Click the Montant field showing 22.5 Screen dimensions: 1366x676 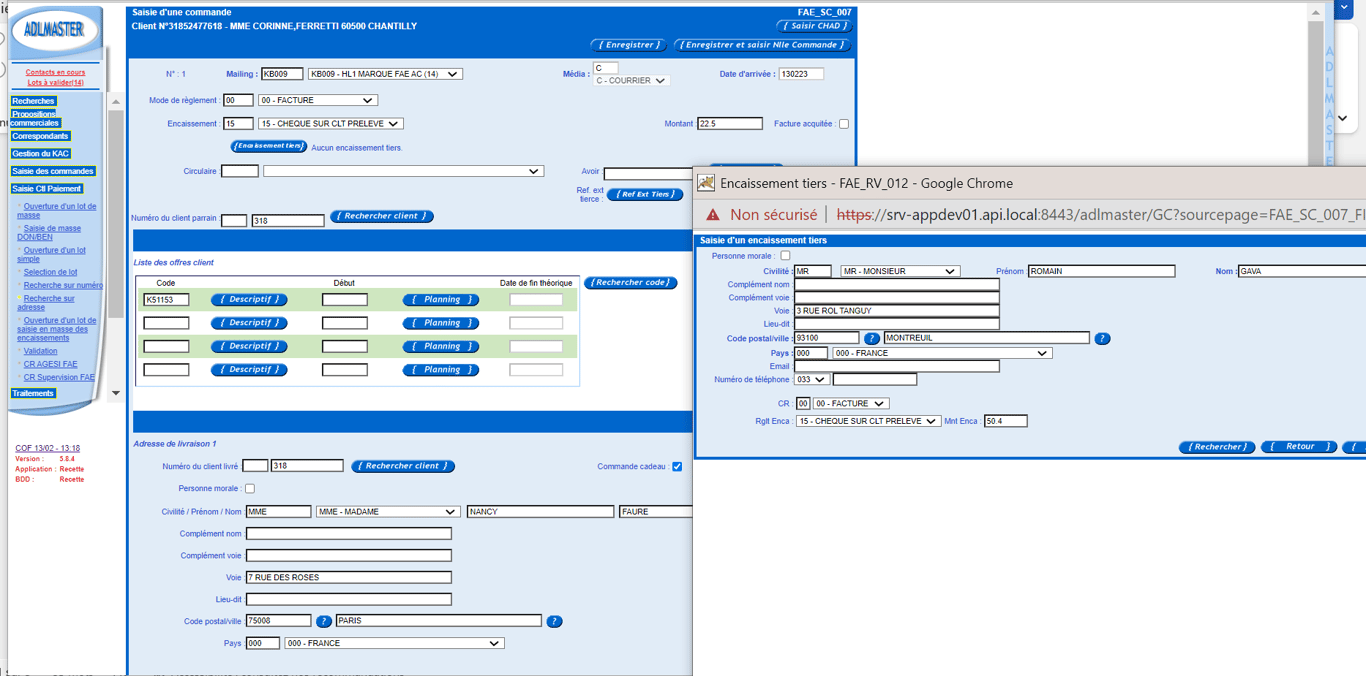click(729, 124)
